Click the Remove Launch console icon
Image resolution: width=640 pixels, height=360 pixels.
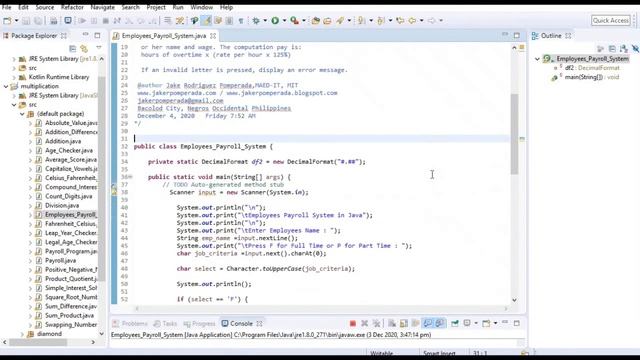[x=364, y=323]
